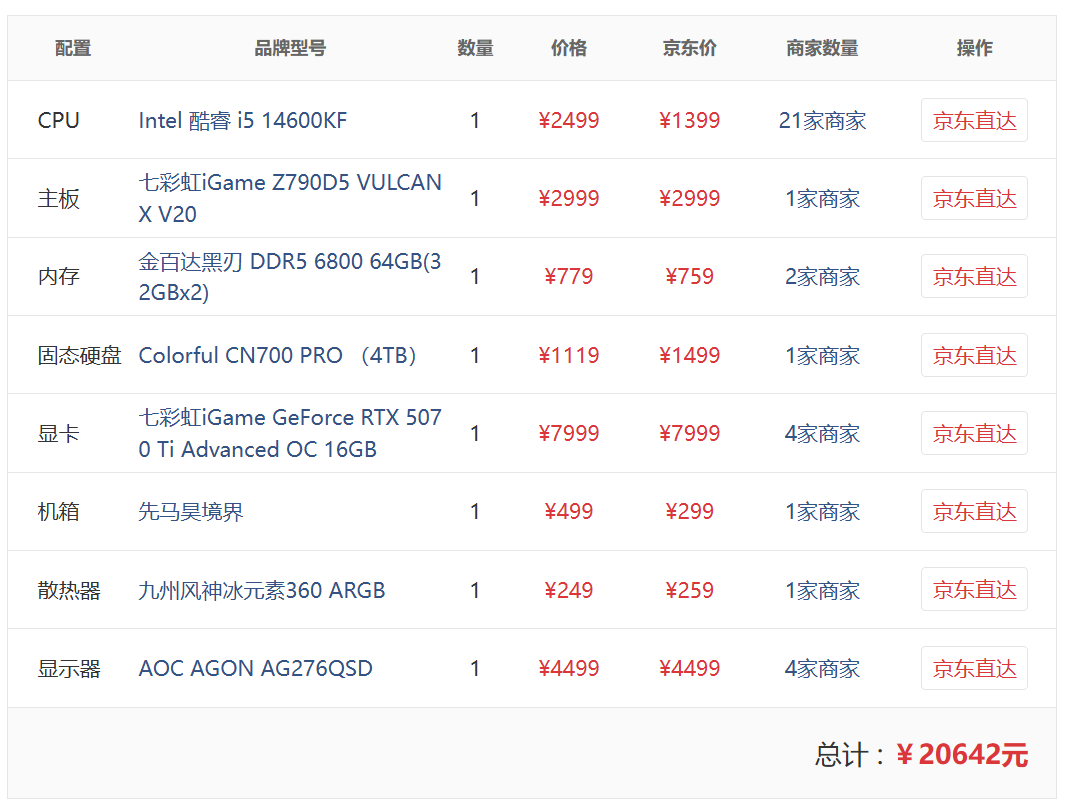Open the 七彩虹iGame Z790D5 VULCAN motherboard link
1066x811 pixels.
(290, 199)
